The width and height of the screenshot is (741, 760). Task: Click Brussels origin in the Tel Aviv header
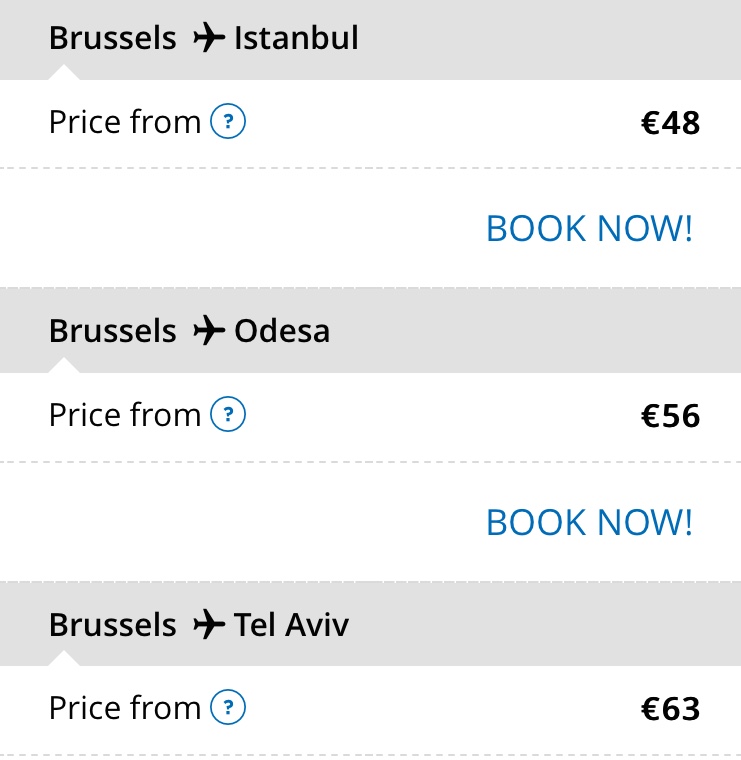click(x=112, y=625)
